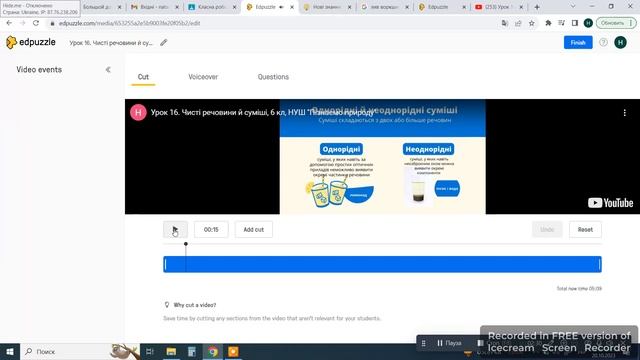Bookmark this page with star icon

point(531,23)
